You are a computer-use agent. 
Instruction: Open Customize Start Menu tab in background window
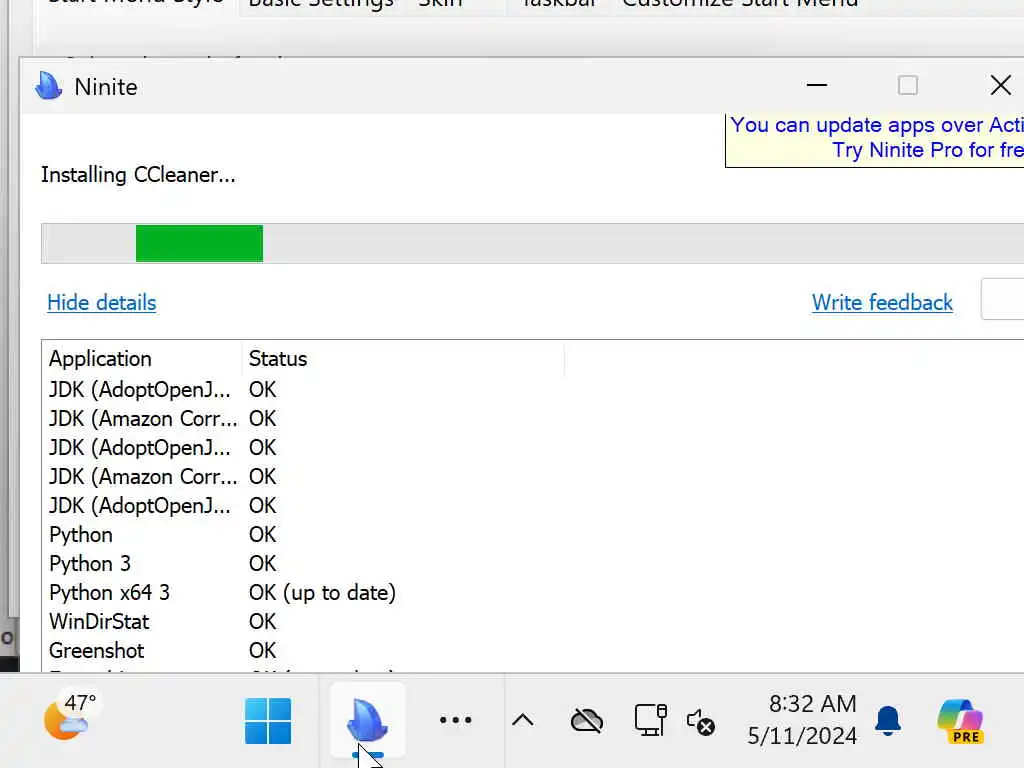(x=740, y=4)
